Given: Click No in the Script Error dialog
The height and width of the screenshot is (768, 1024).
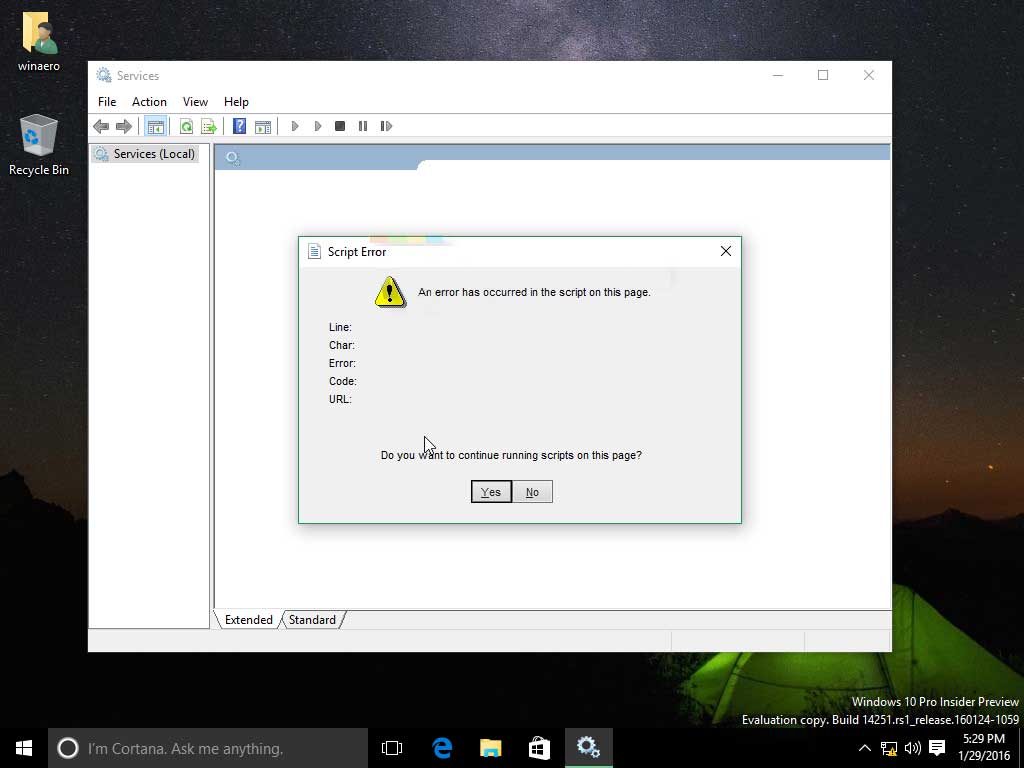Looking at the screenshot, I should pos(532,491).
